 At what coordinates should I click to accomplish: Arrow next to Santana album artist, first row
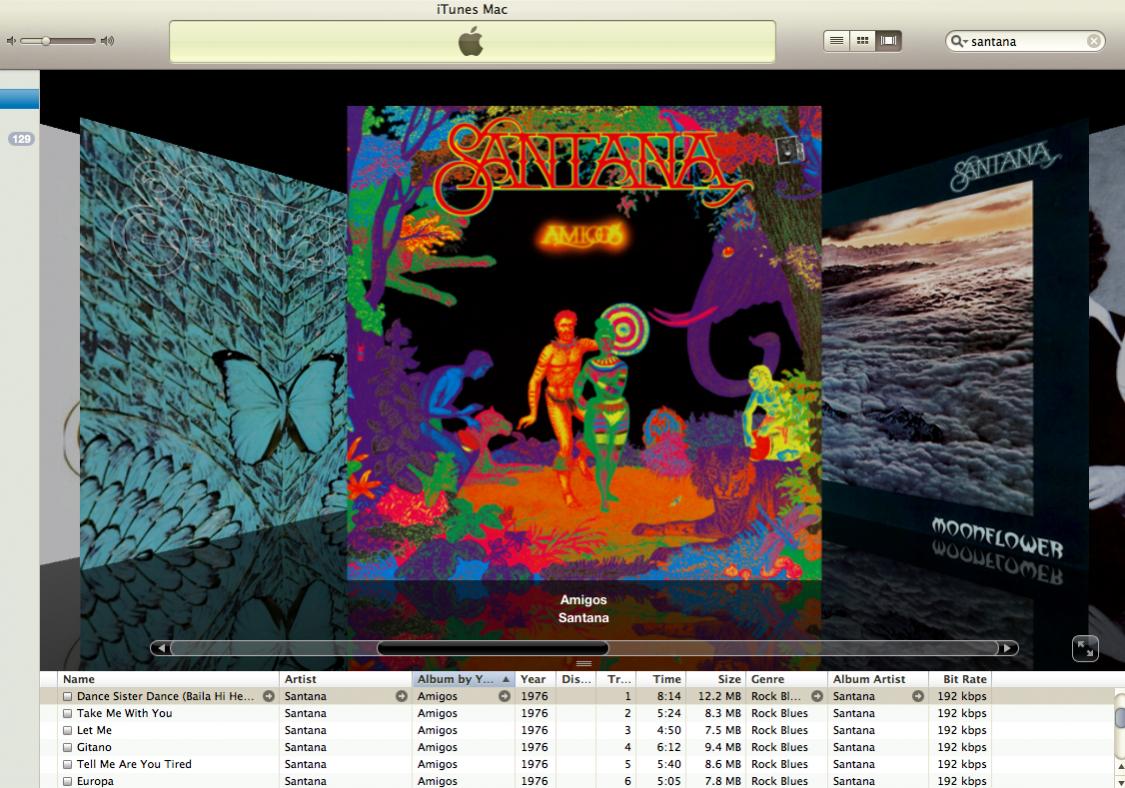coord(918,696)
